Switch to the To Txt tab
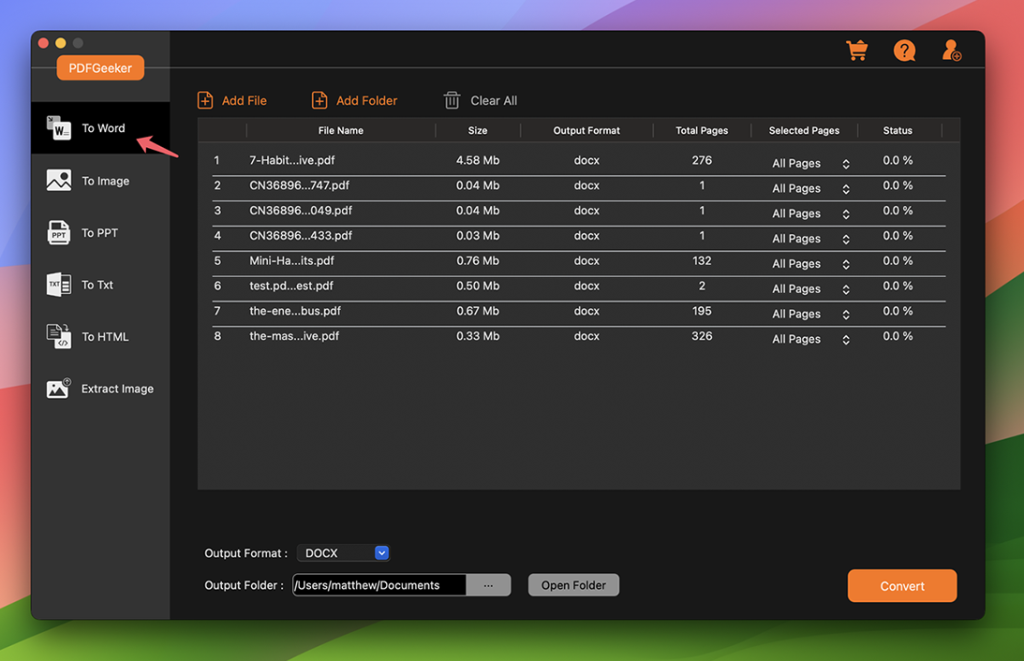 point(101,285)
